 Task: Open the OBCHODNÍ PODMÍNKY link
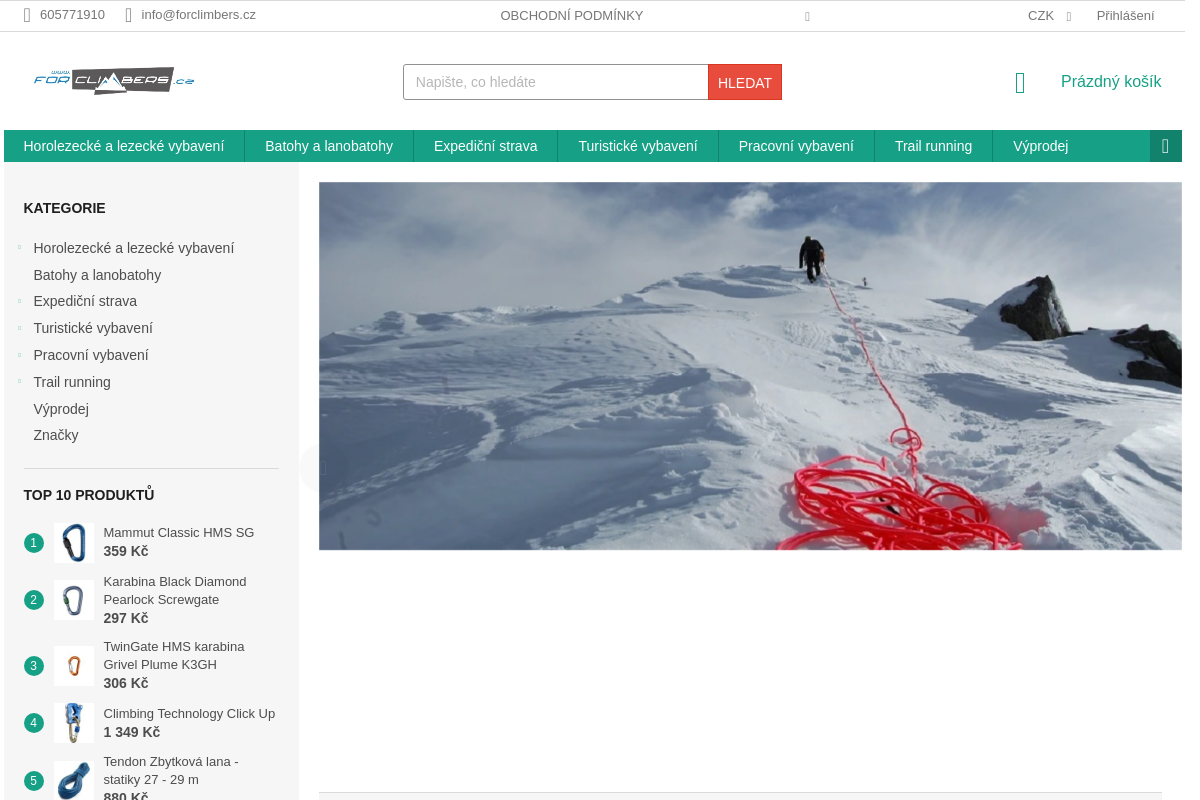coord(571,16)
